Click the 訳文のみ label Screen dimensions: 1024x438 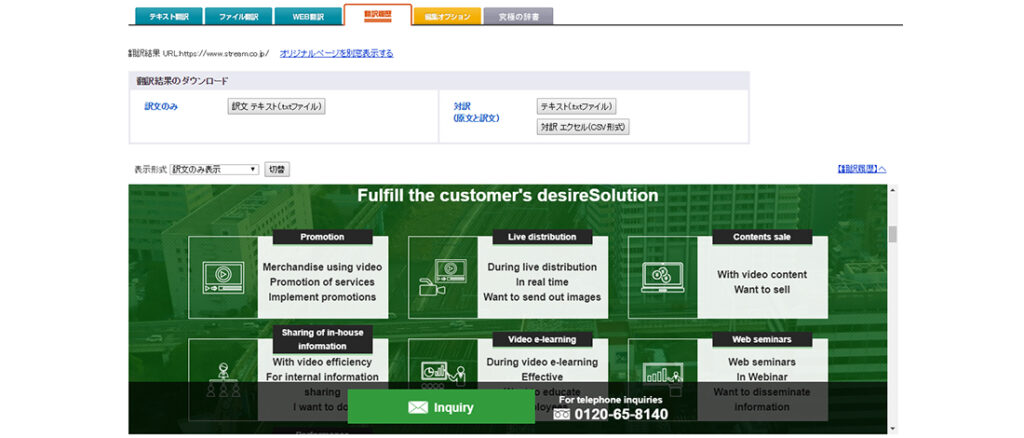coord(161,106)
